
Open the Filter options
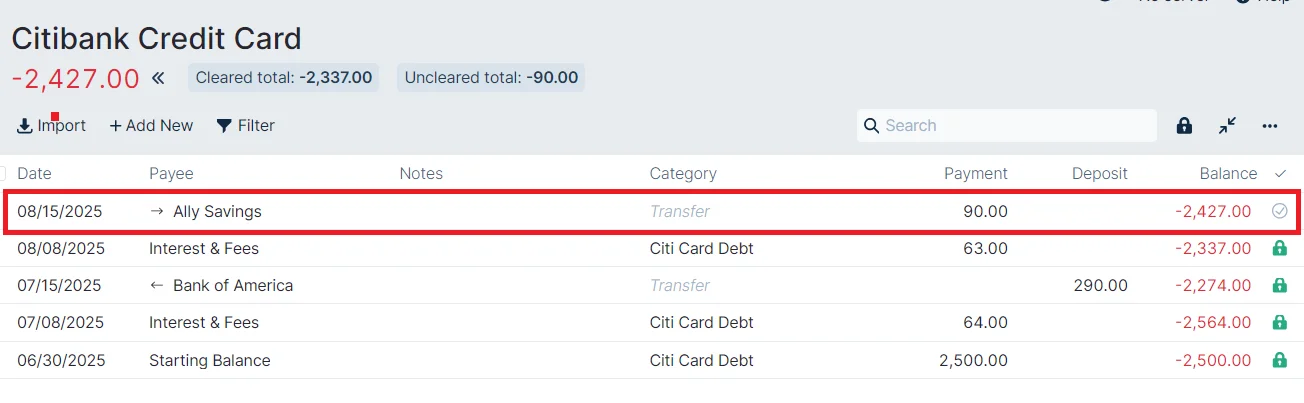245,126
